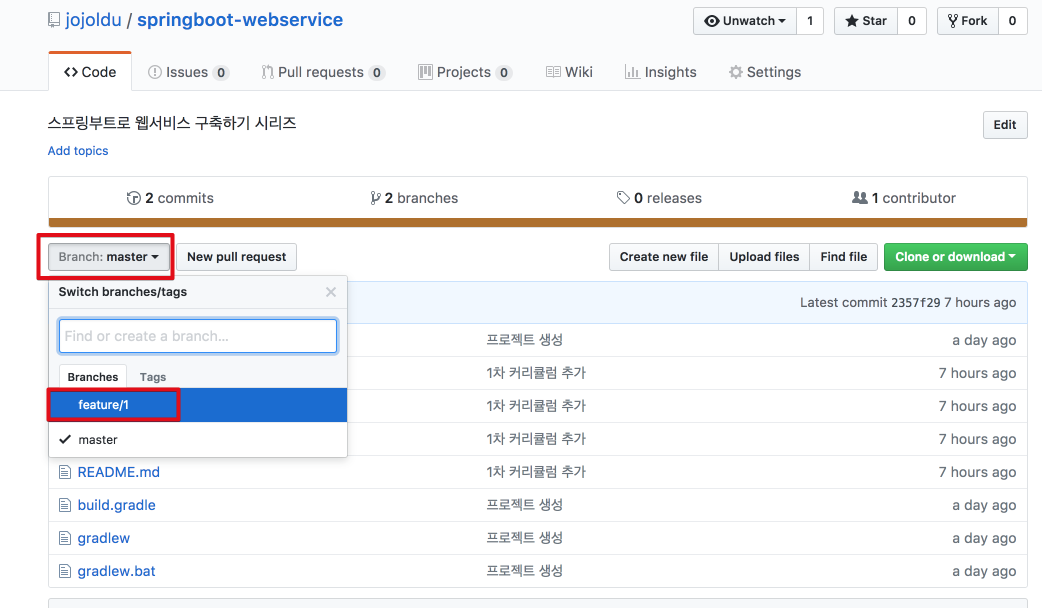
Task: Click the star count 0
Action: click(x=912, y=21)
